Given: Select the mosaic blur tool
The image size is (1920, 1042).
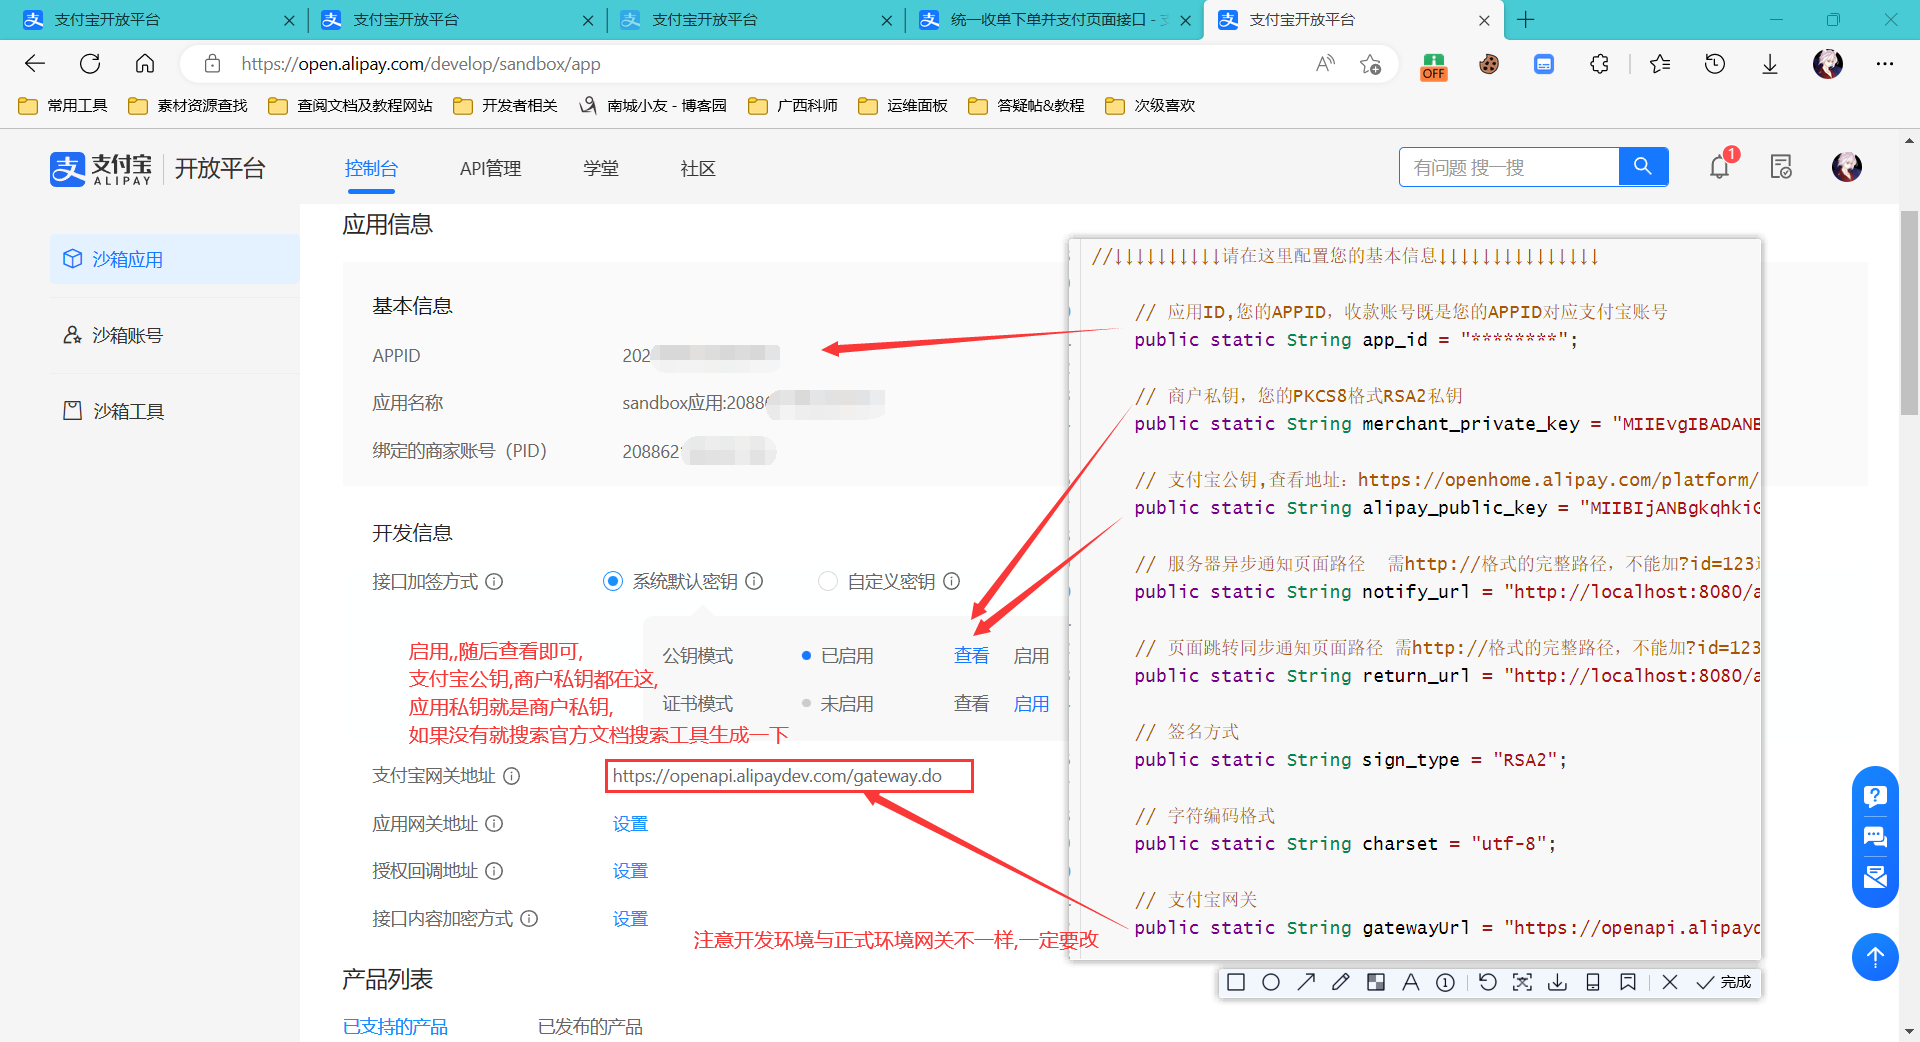Looking at the screenshot, I should 1376,982.
